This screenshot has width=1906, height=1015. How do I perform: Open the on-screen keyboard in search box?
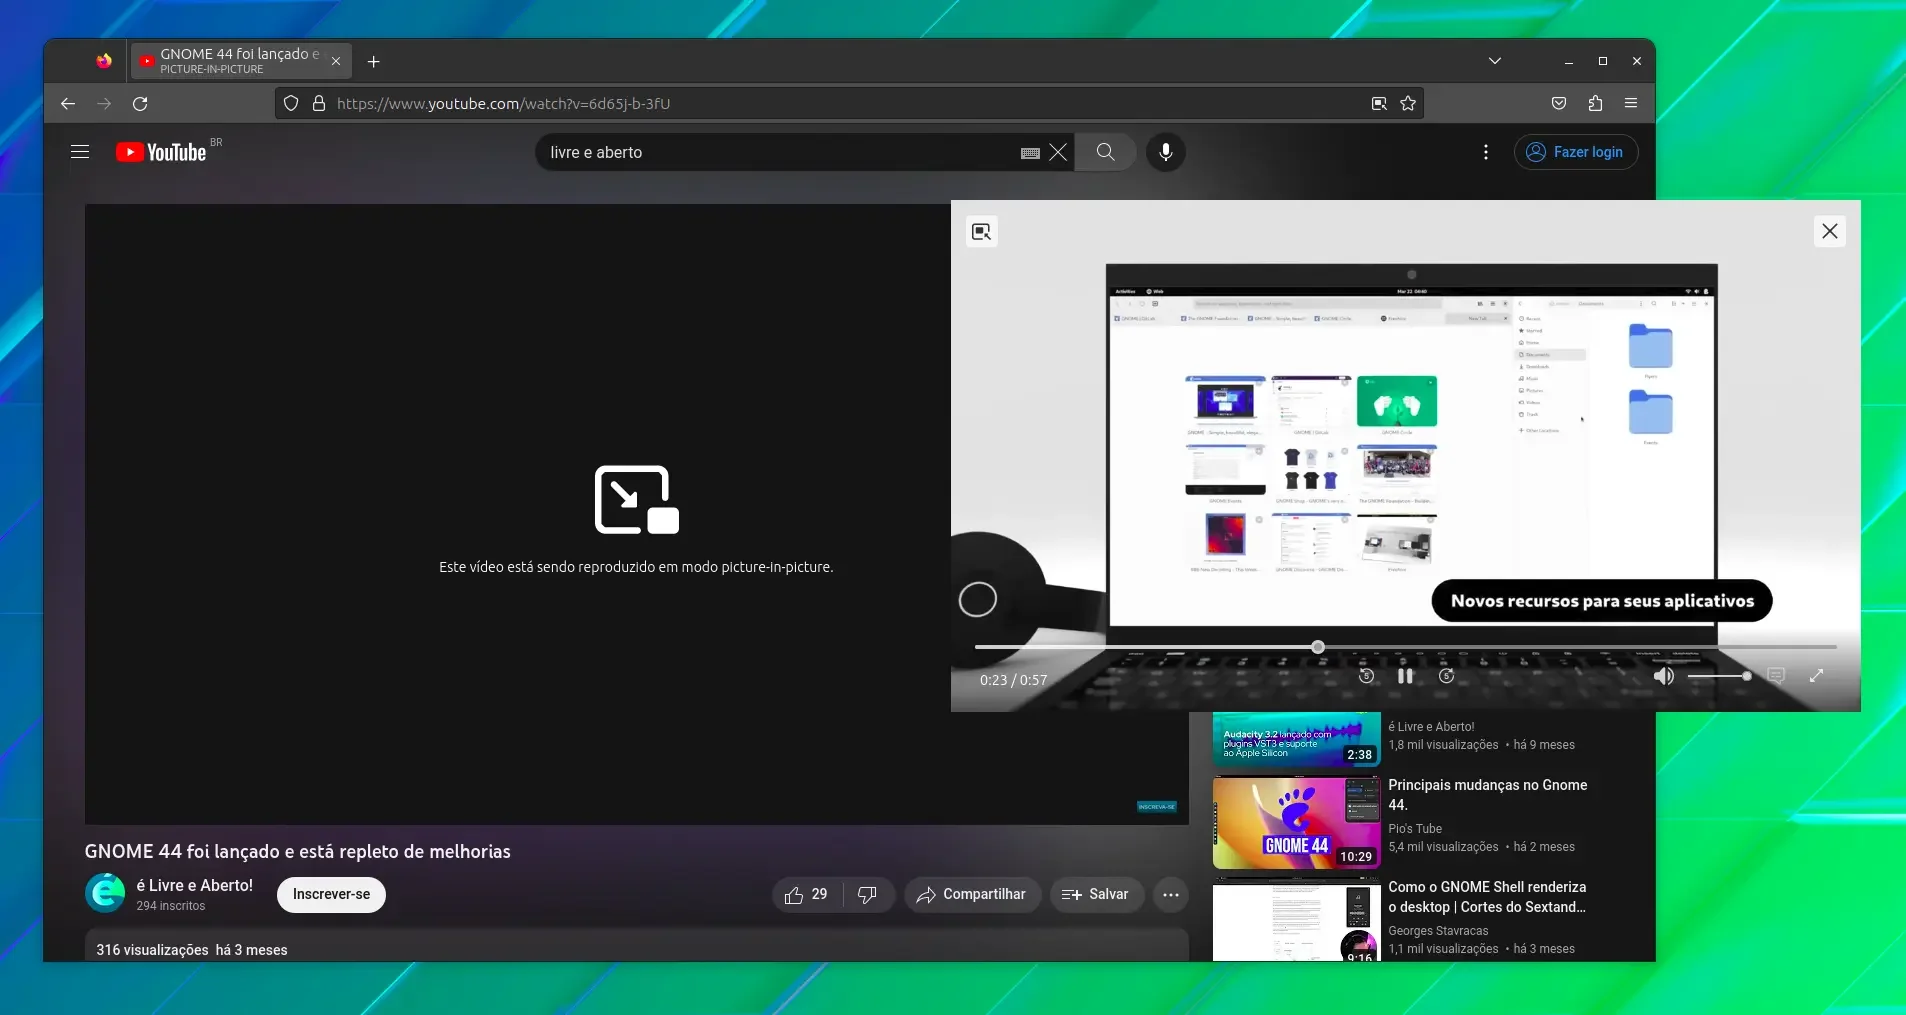pyautogui.click(x=1030, y=153)
